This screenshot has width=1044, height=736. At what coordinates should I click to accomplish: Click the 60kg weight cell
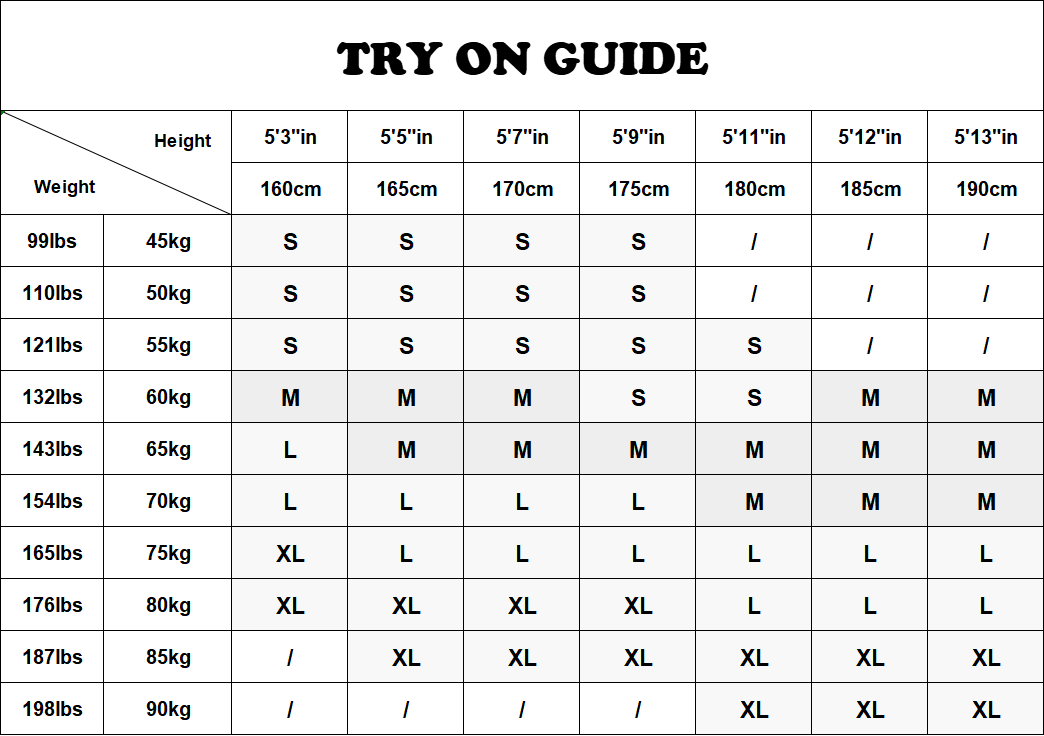pos(168,397)
